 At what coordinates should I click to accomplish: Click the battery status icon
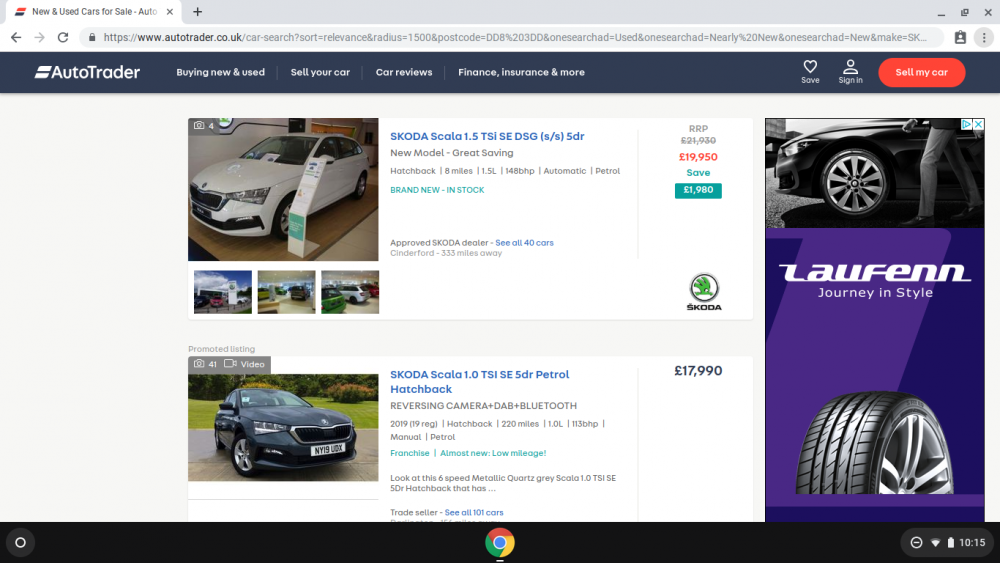[x=950, y=543]
